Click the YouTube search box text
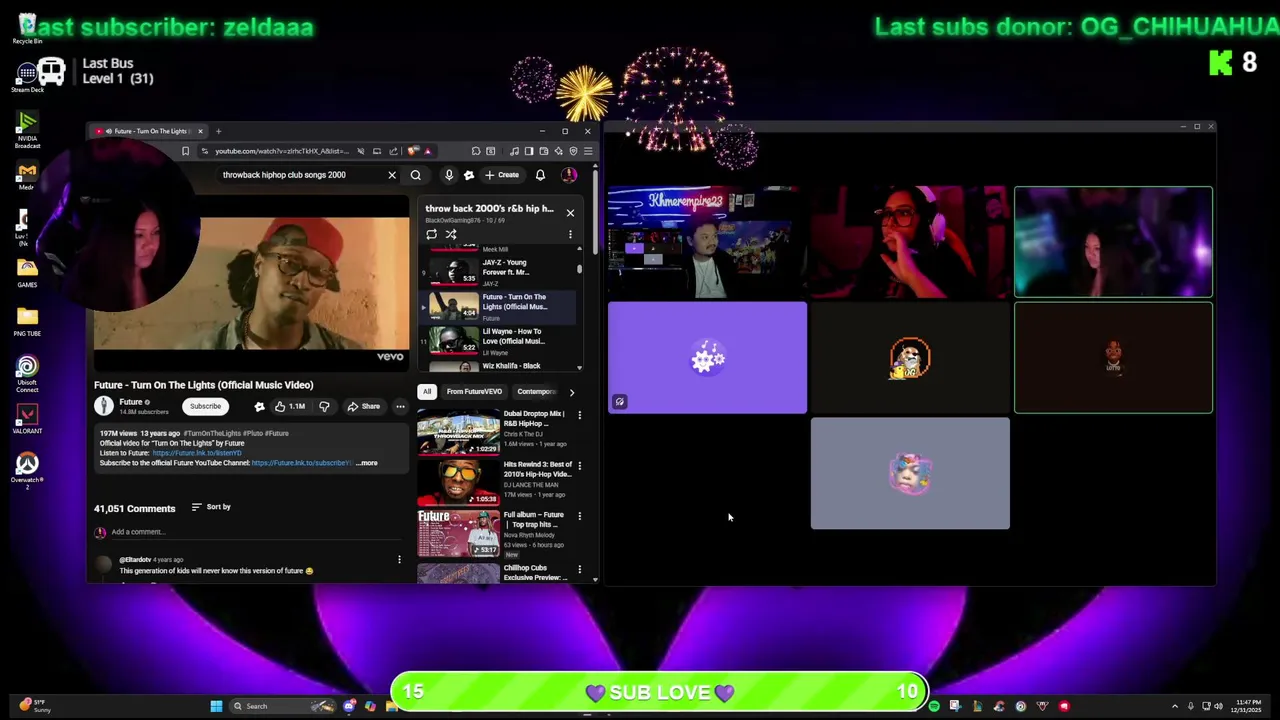The height and width of the screenshot is (720, 1280). [x=284, y=175]
